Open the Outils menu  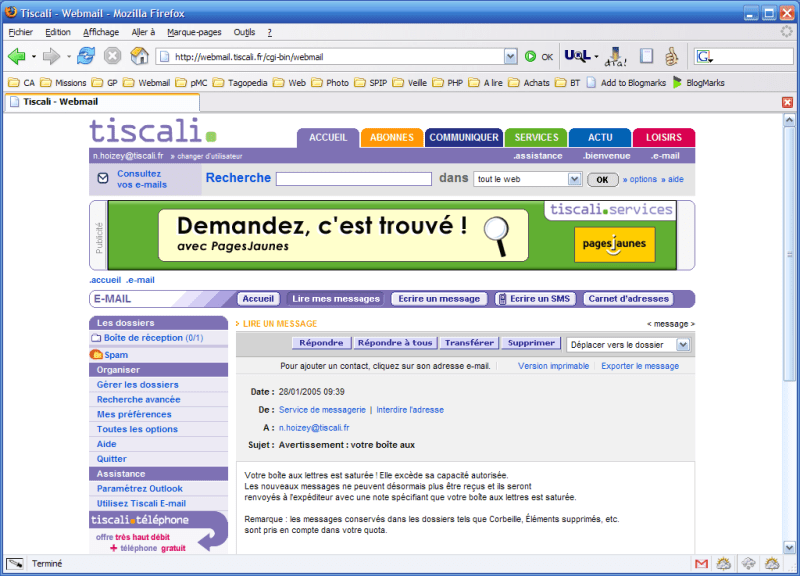point(244,32)
